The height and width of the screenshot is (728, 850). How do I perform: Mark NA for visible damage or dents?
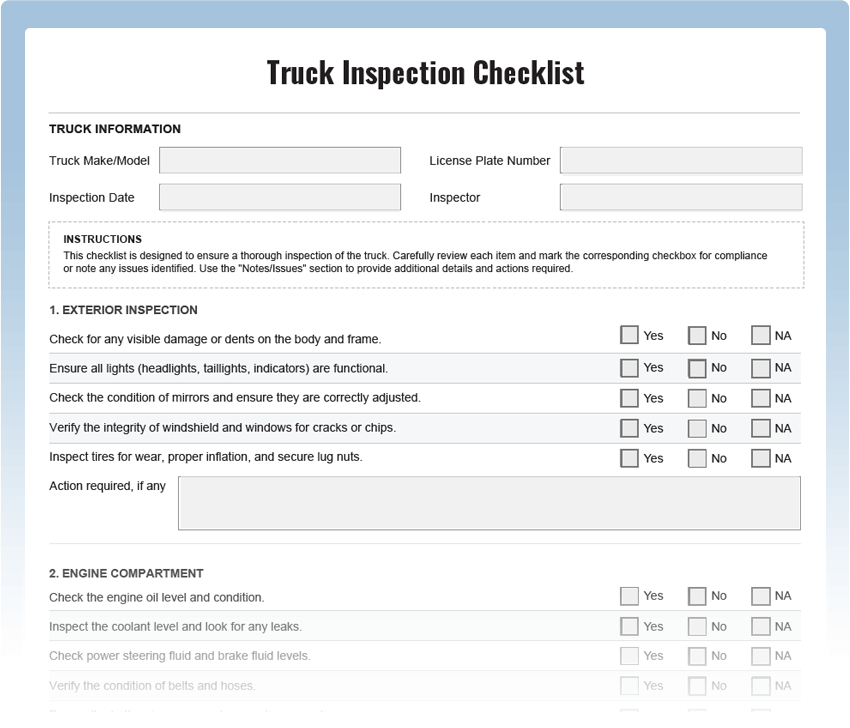pyautogui.click(x=761, y=336)
